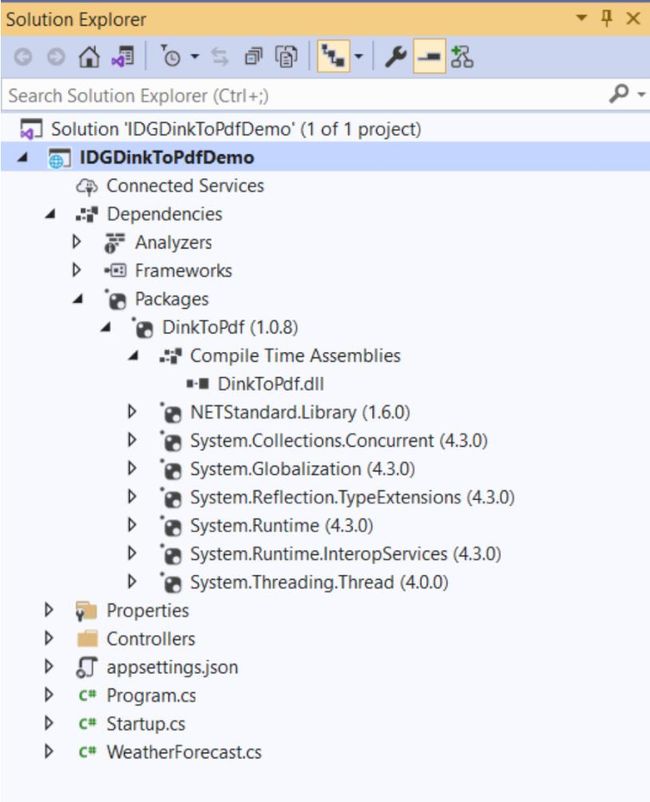
Task: Expand System.Globalization (4.3.0)
Action: click(132, 468)
